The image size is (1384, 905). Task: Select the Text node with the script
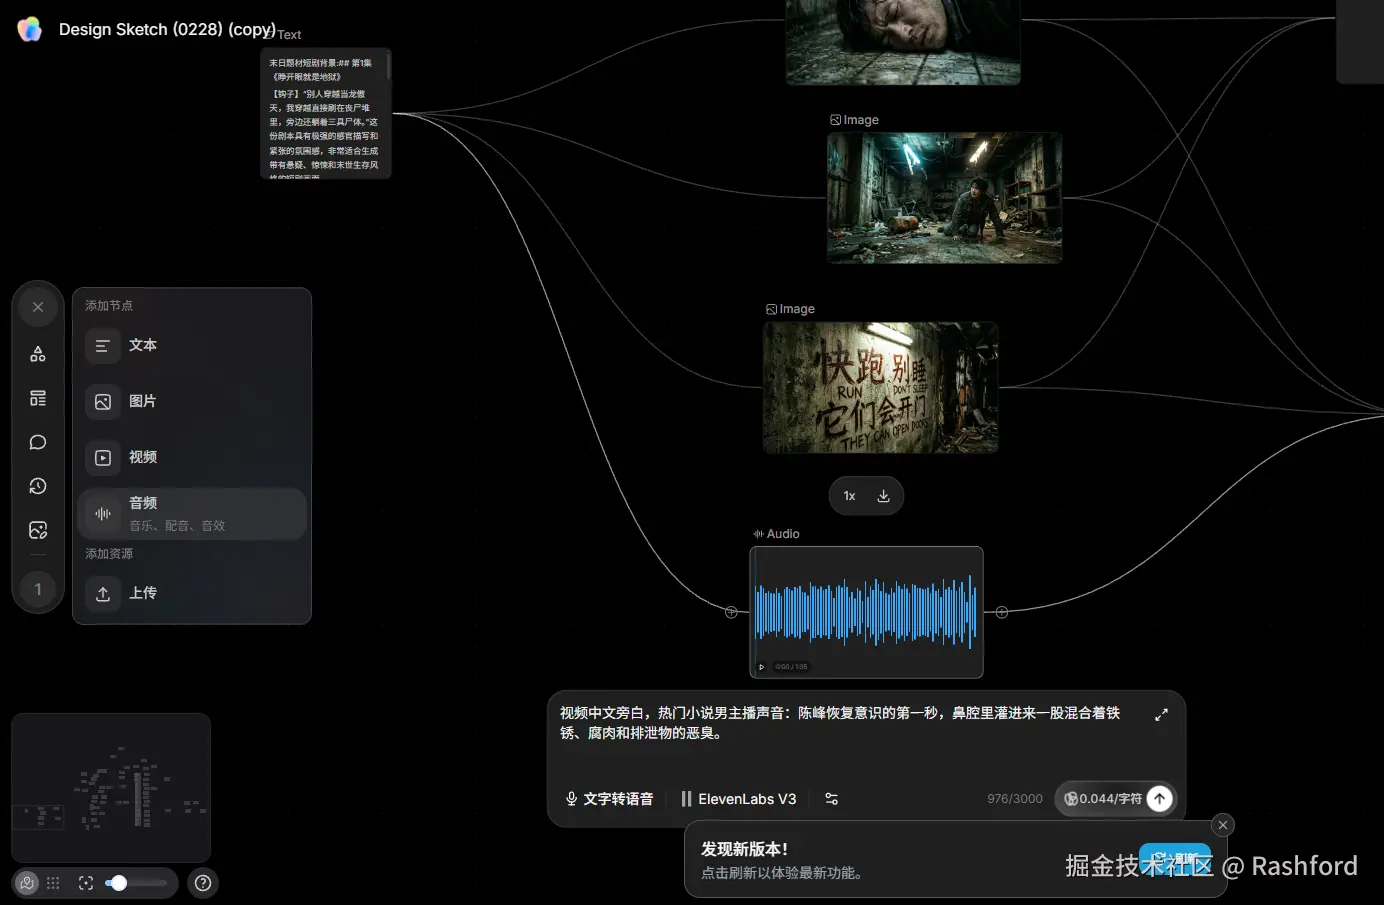(326, 114)
